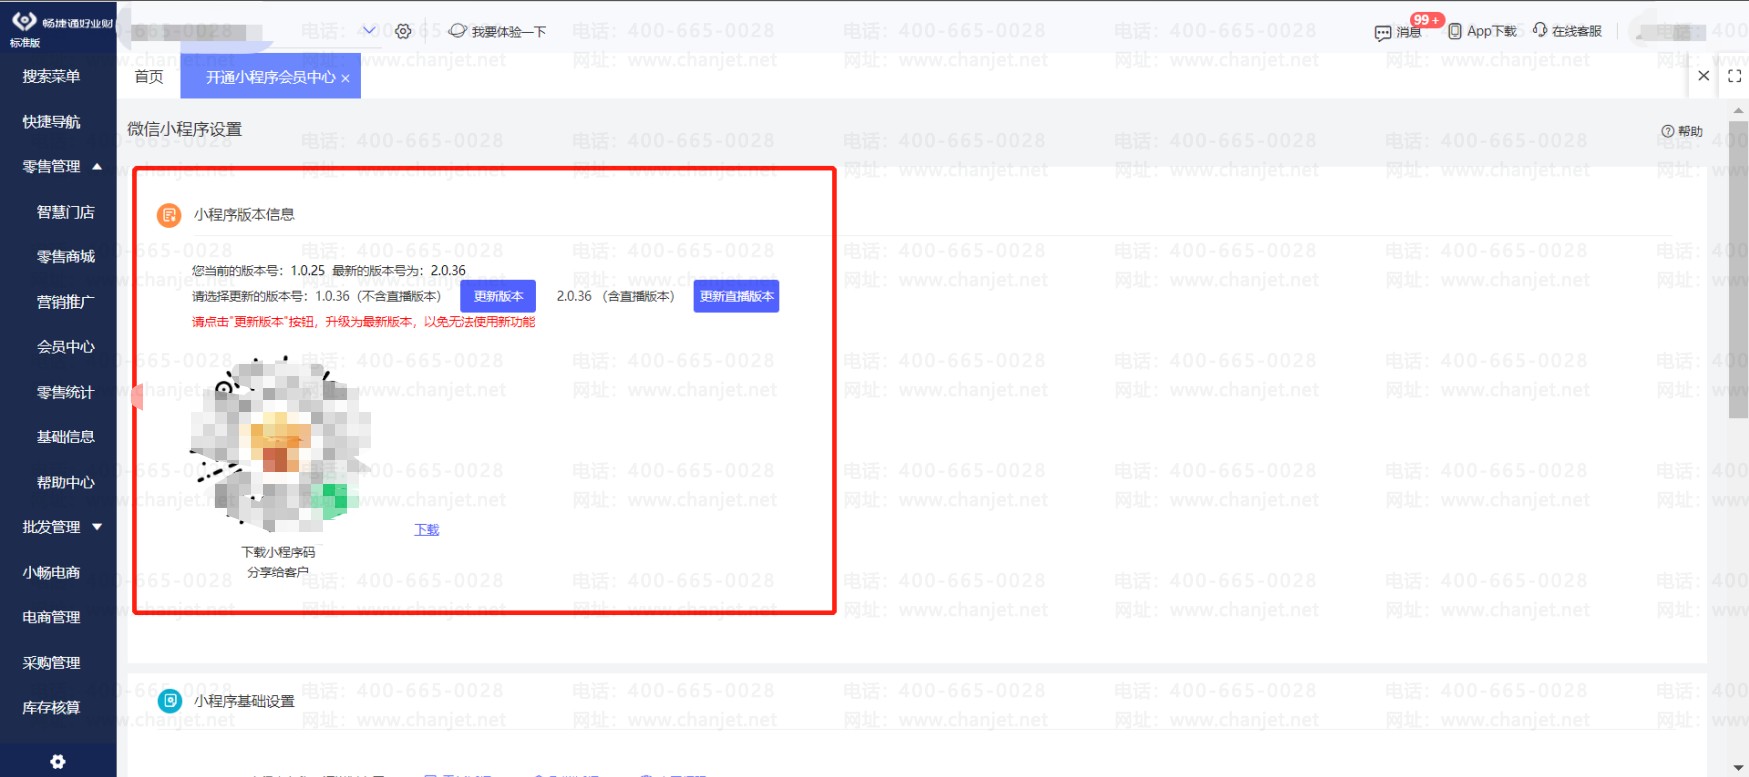The height and width of the screenshot is (777, 1749).
Task: Open 库存核算 in the sidebar
Action: 52,708
